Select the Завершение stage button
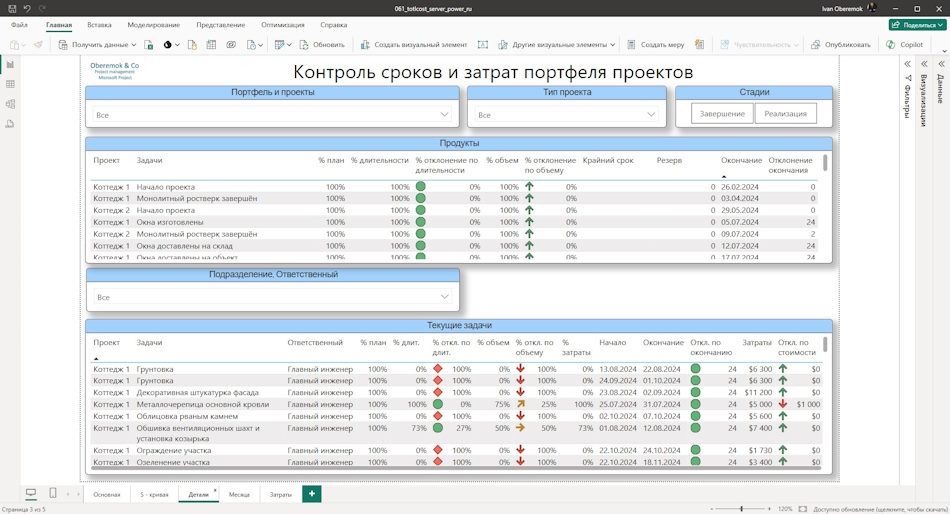 point(722,113)
